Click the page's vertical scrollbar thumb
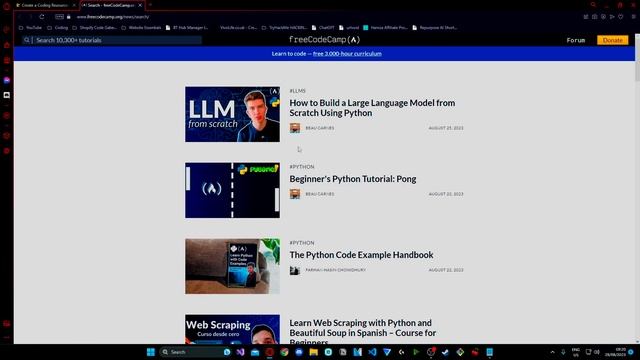The width and height of the screenshot is (640, 360). [637, 70]
